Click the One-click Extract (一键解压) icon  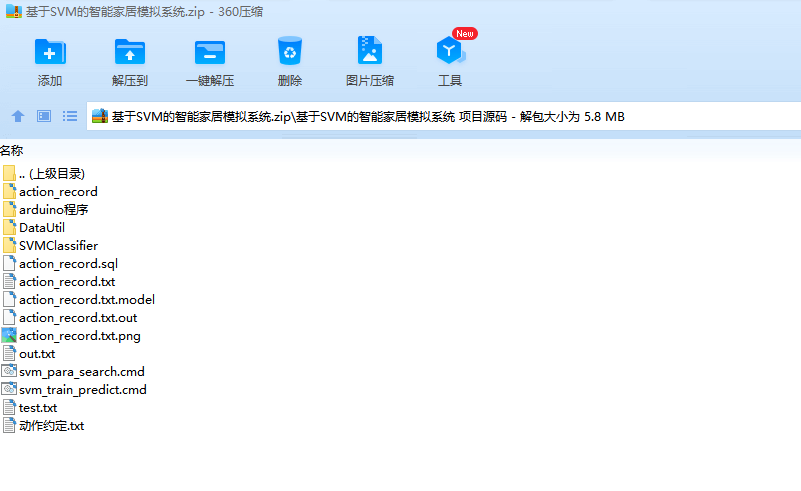(210, 52)
